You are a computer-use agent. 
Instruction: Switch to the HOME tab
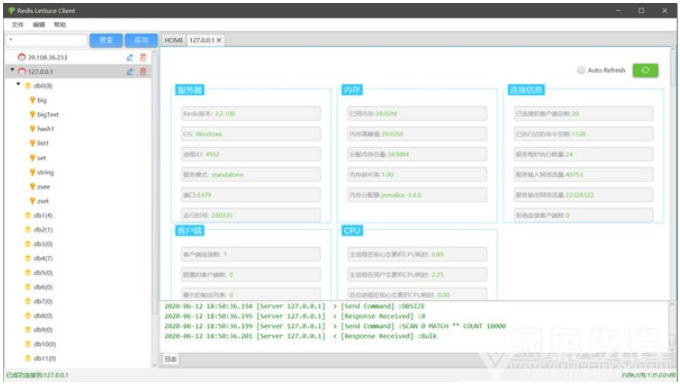tap(173, 40)
